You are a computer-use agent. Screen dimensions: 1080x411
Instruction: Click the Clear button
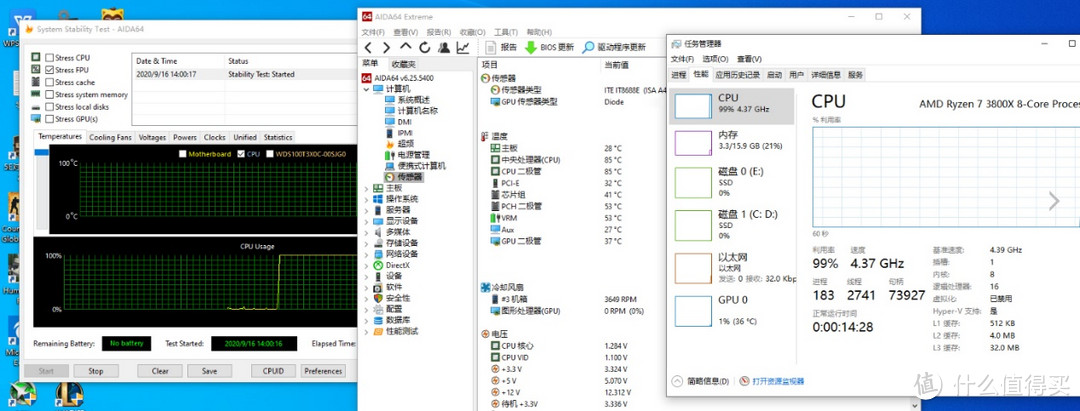point(160,371)
